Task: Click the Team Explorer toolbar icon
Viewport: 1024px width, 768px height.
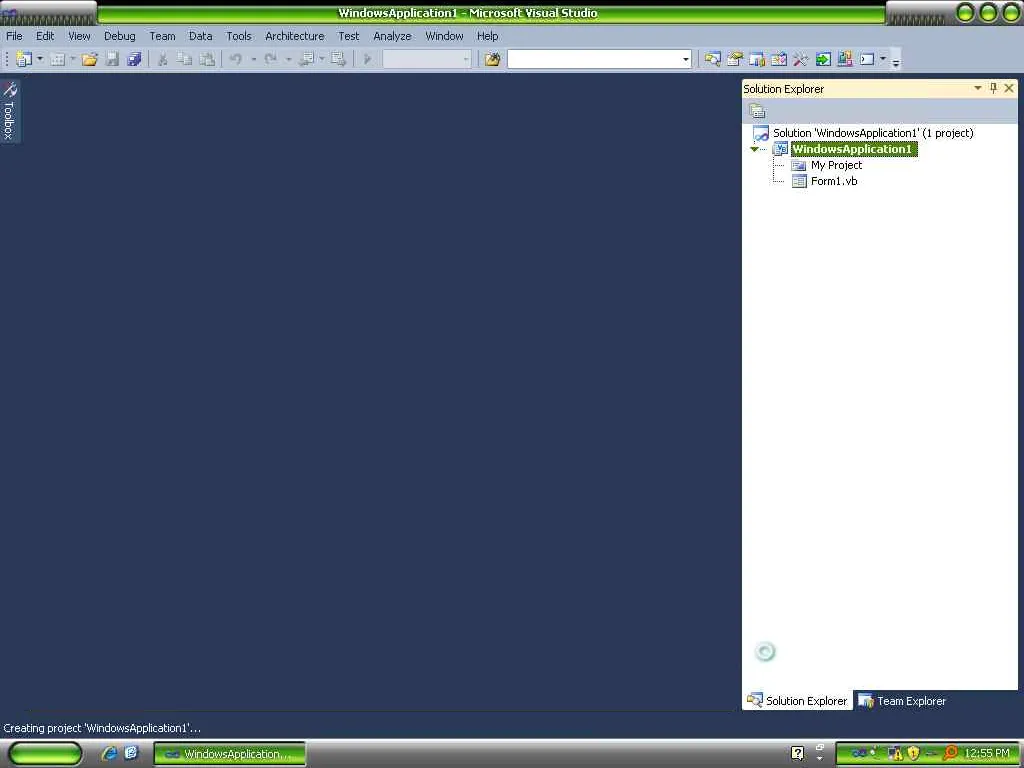Action: coord(757,59)
